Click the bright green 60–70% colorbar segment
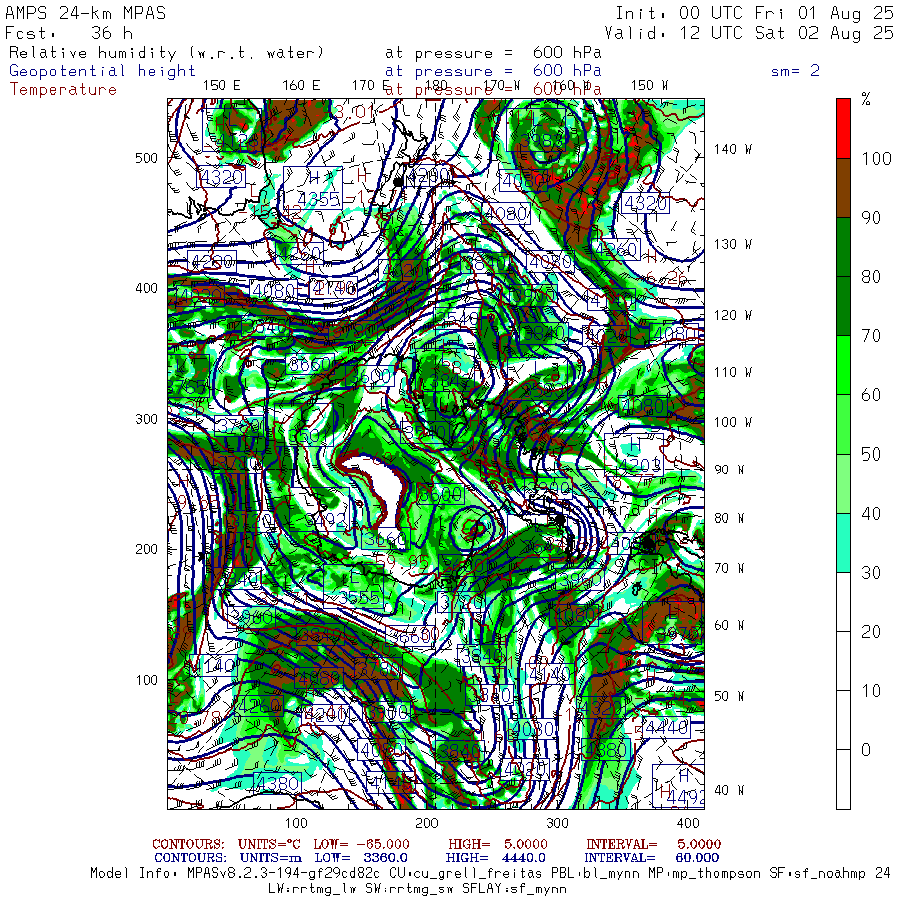This screenshot has width=900, height=900. (843, 365)
